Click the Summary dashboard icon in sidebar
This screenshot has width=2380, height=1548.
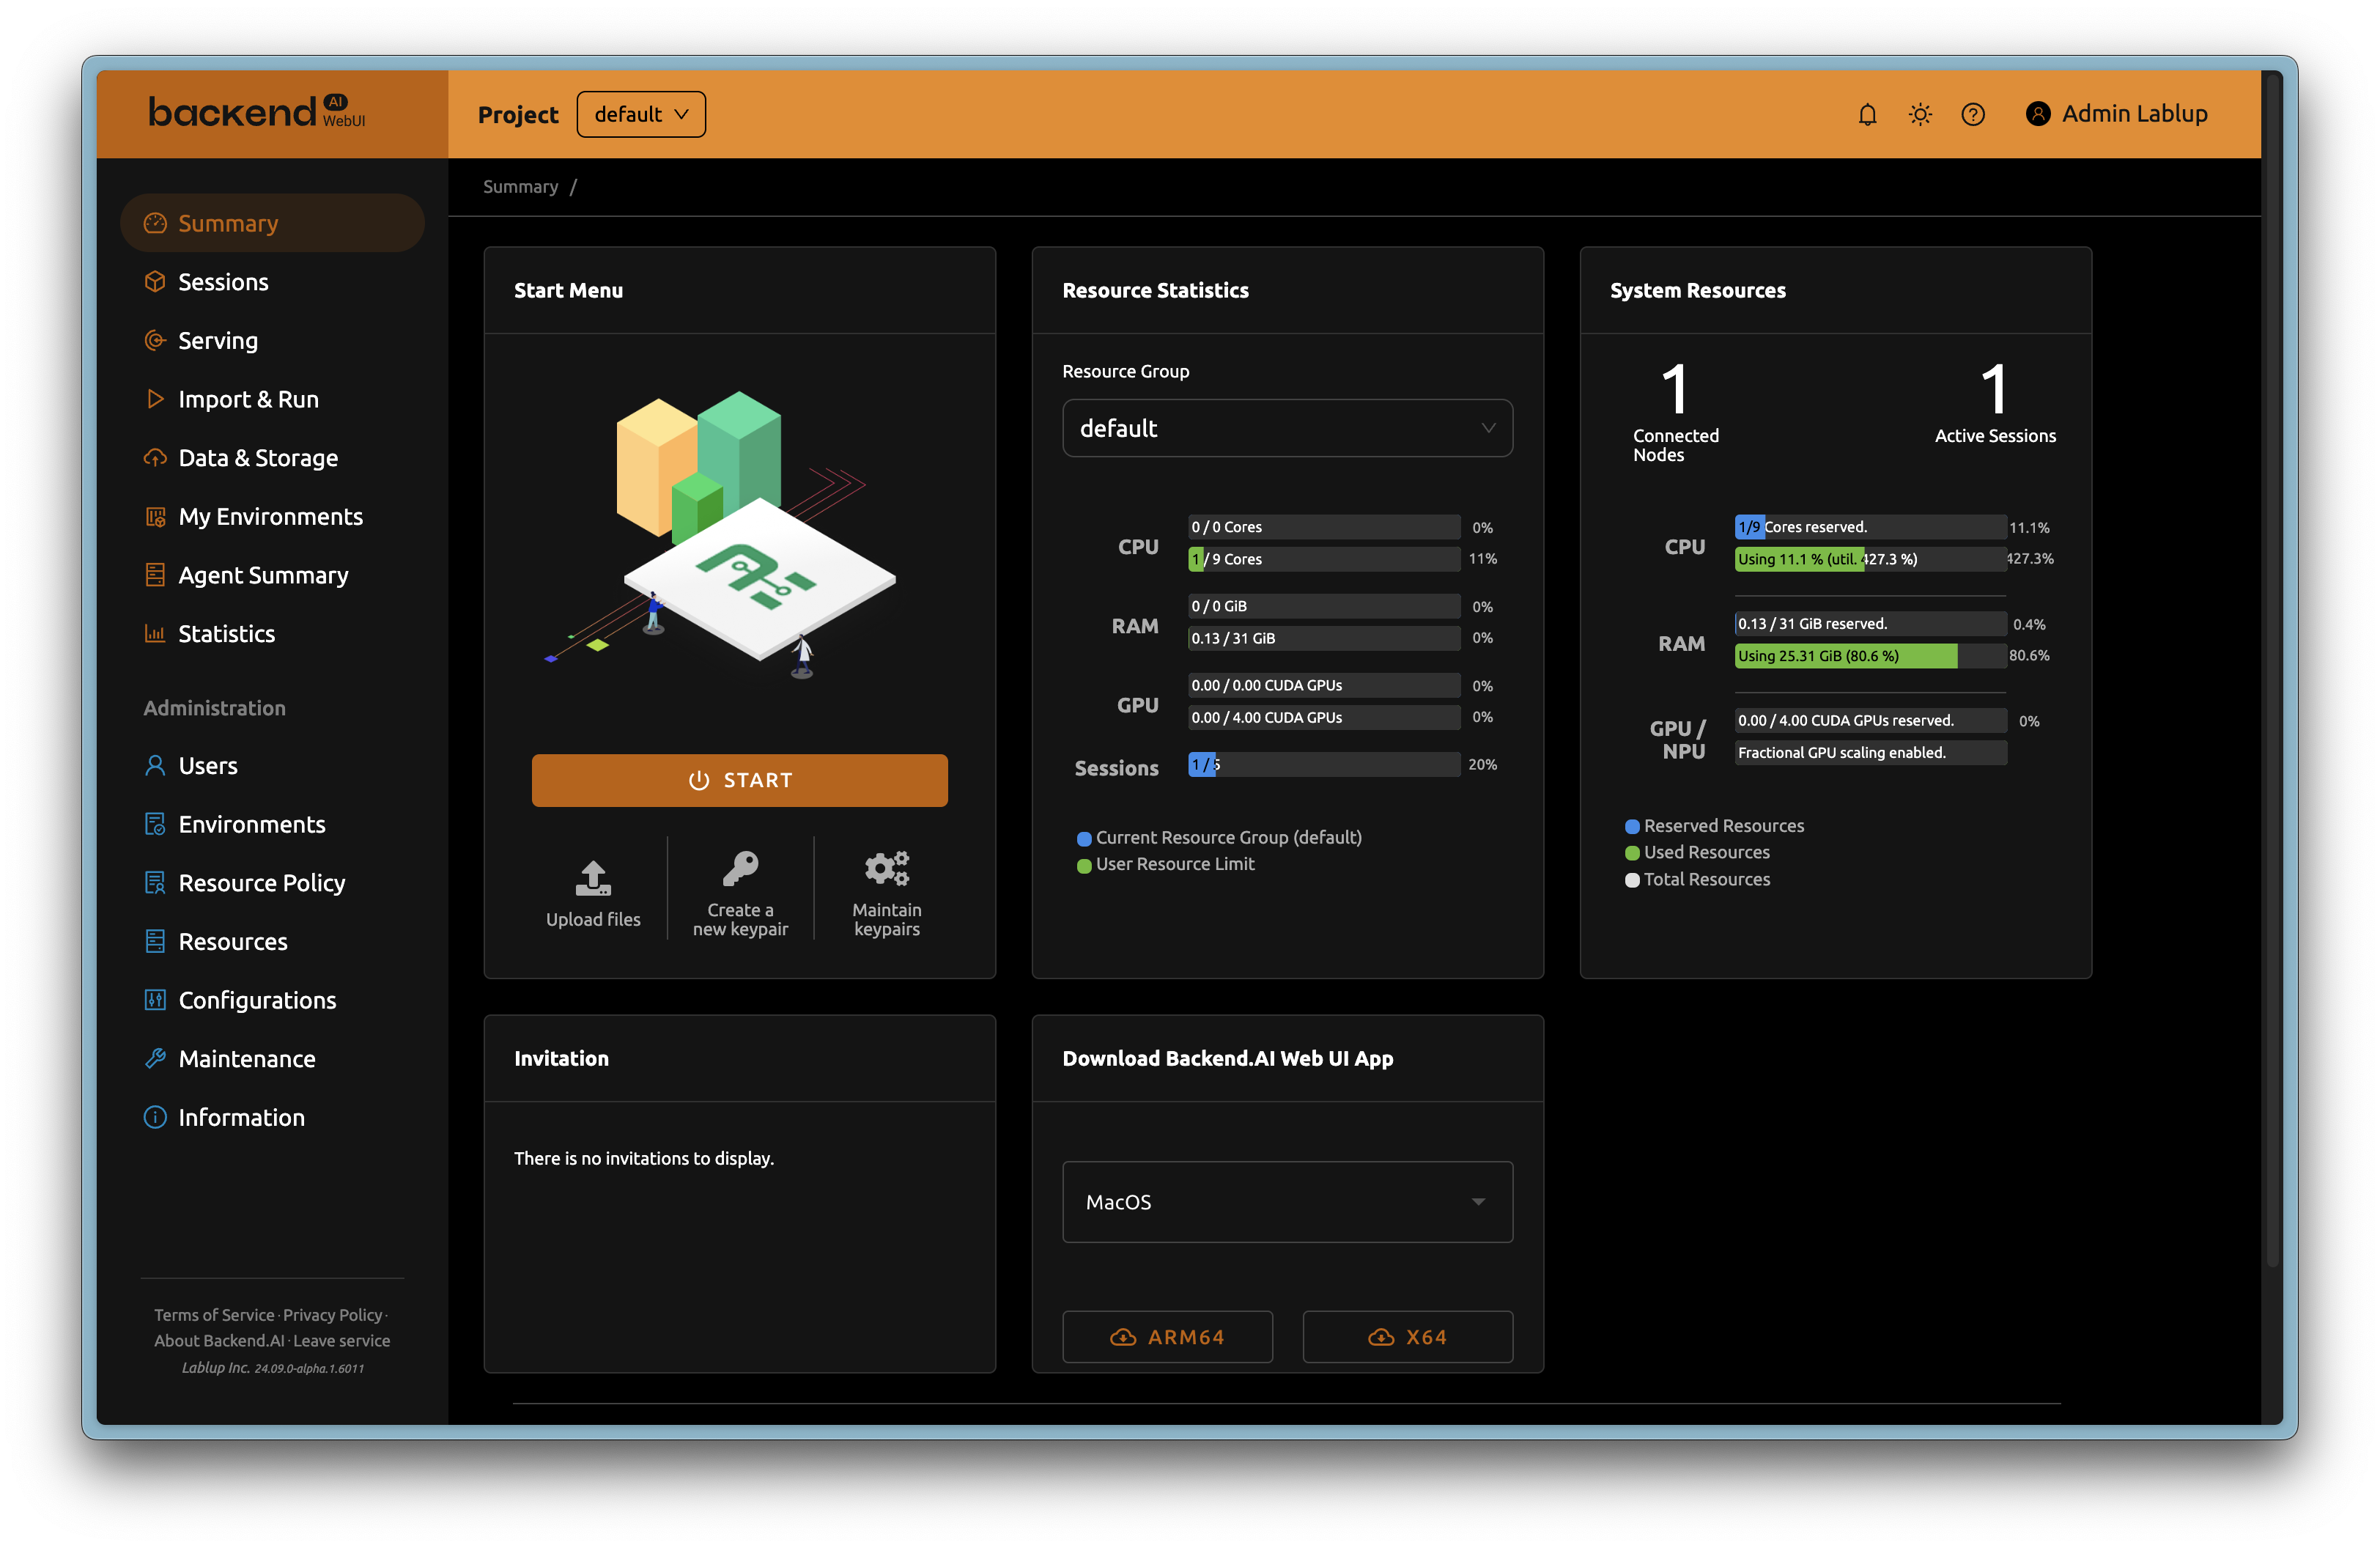(155, 223)
